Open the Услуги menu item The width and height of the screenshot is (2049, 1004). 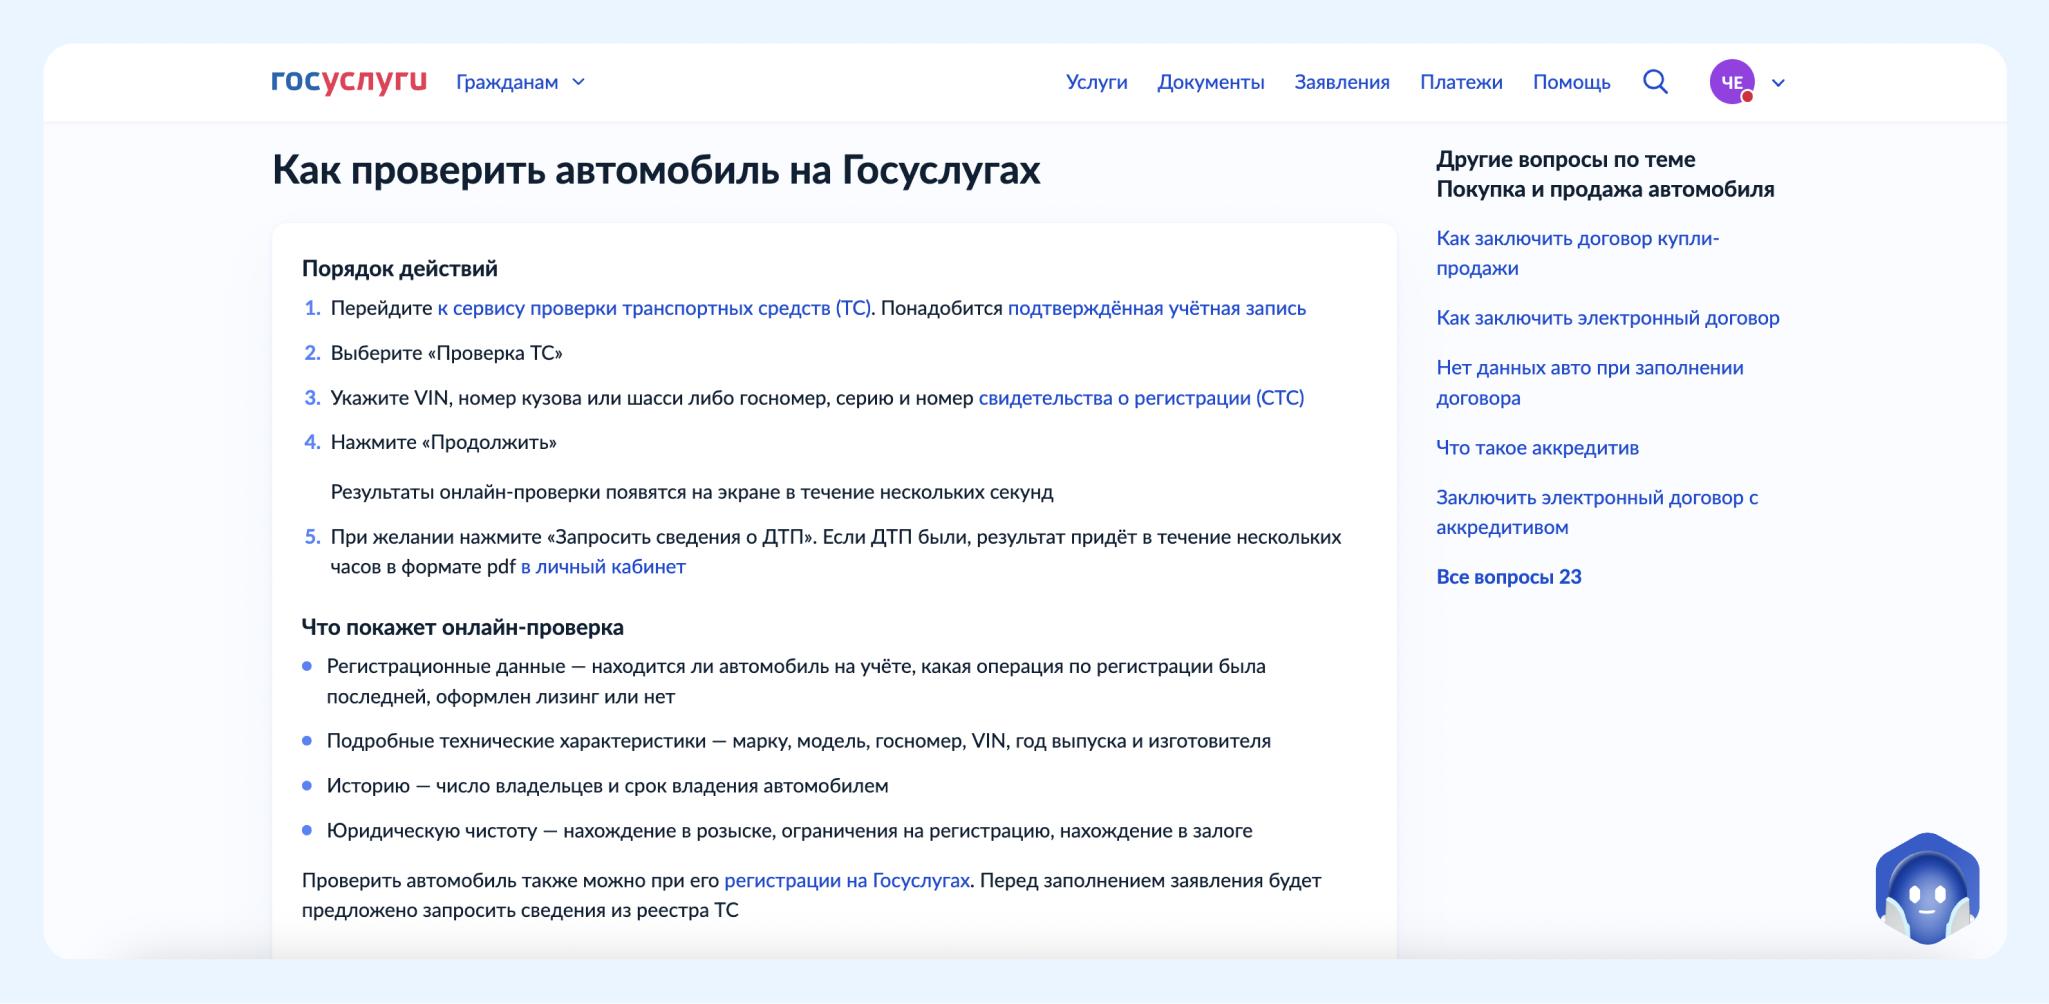(1096, 82)
